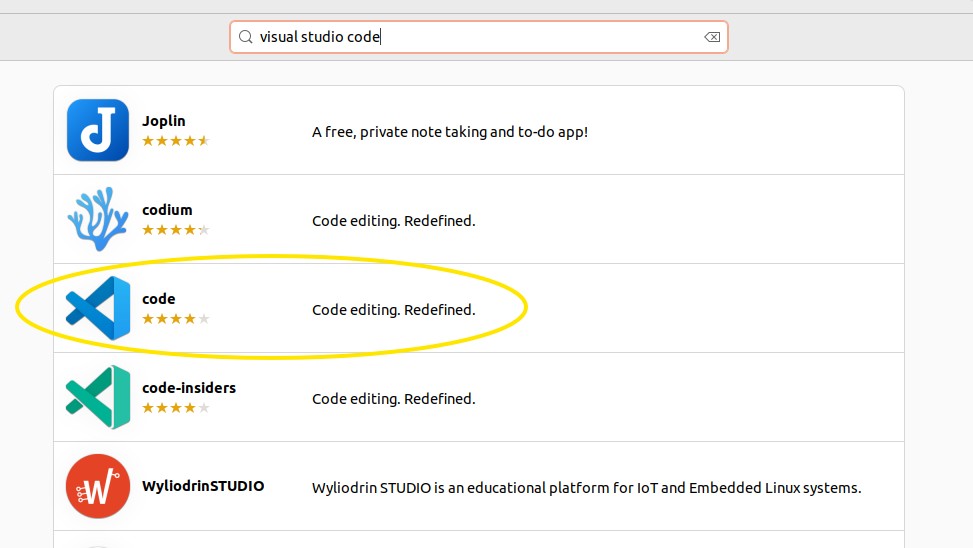Click the star rating under Joplin
The height and width of the screenshot is (548, 973).
(x=175, y=141)
